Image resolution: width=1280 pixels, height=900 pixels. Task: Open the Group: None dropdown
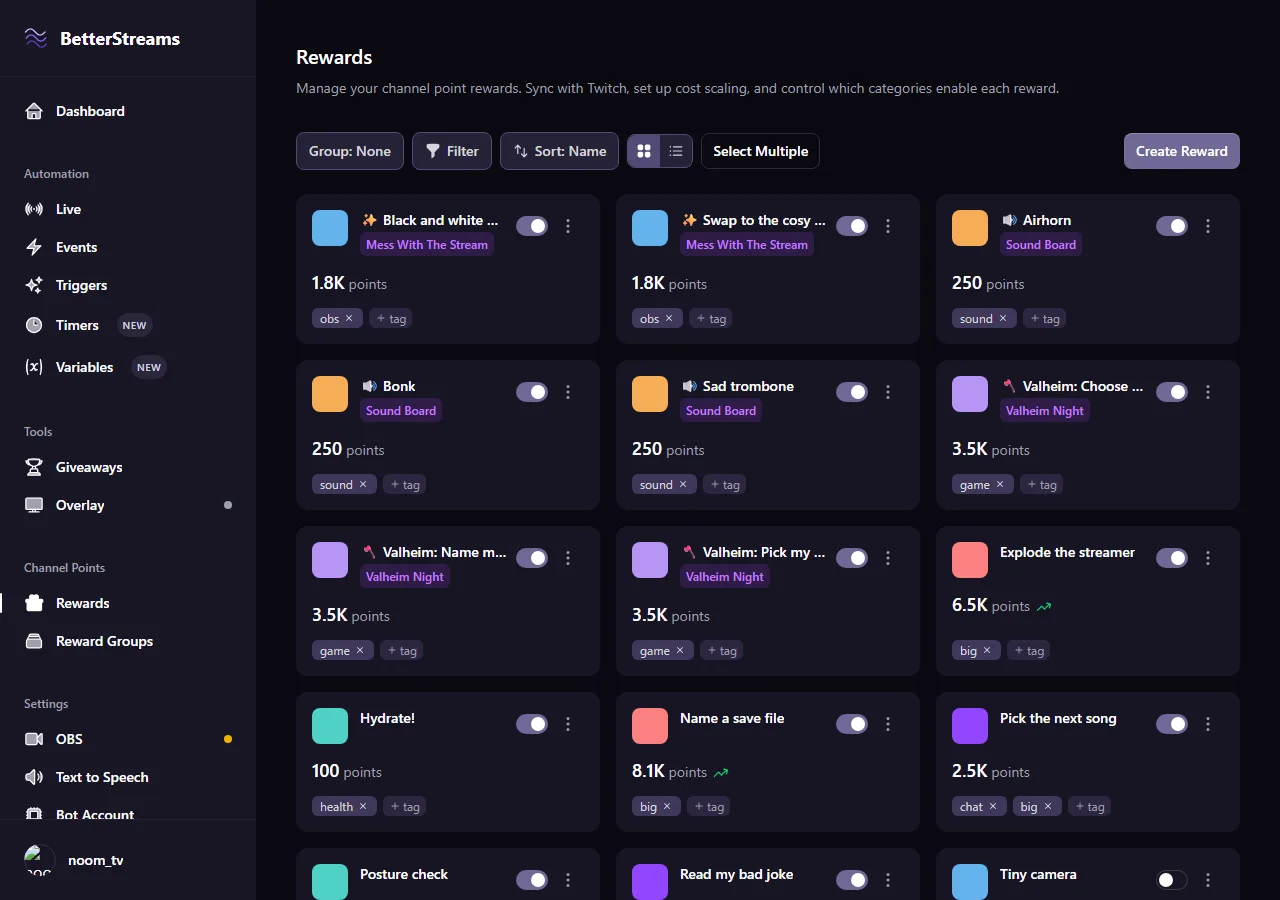pyautogui.click(x=350, y=151)
